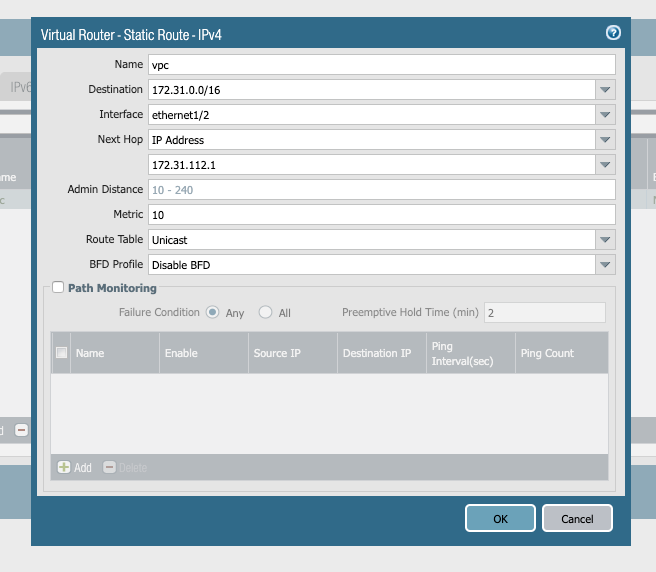
Task: Expand the Next Hop type dropdown
Action: (604, 140)
